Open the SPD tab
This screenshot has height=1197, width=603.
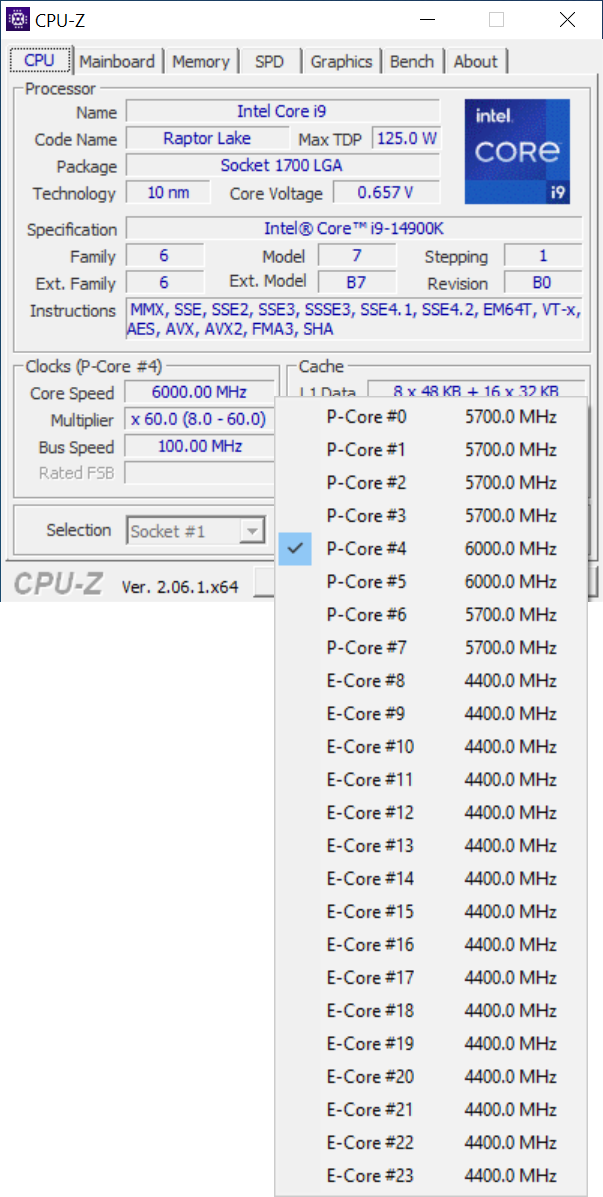[x=269, y=62]
